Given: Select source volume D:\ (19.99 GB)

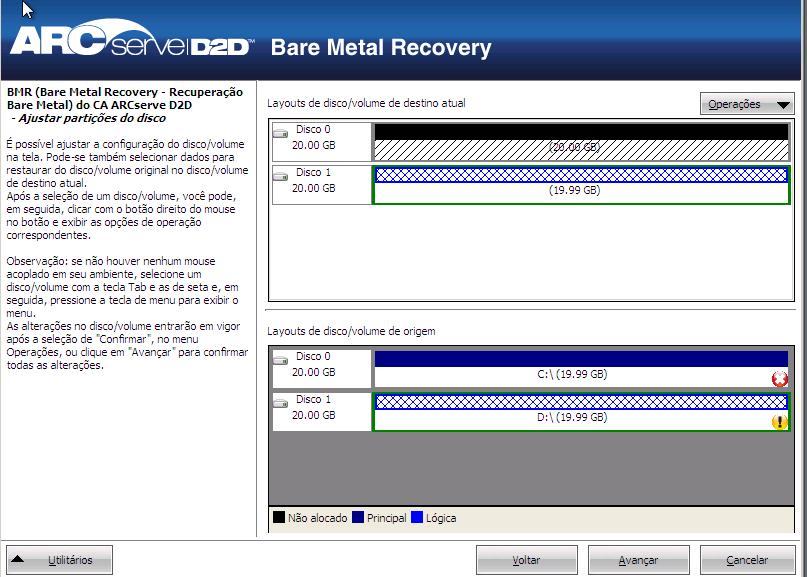Looking at the screenshot, I should click(581, 412).
